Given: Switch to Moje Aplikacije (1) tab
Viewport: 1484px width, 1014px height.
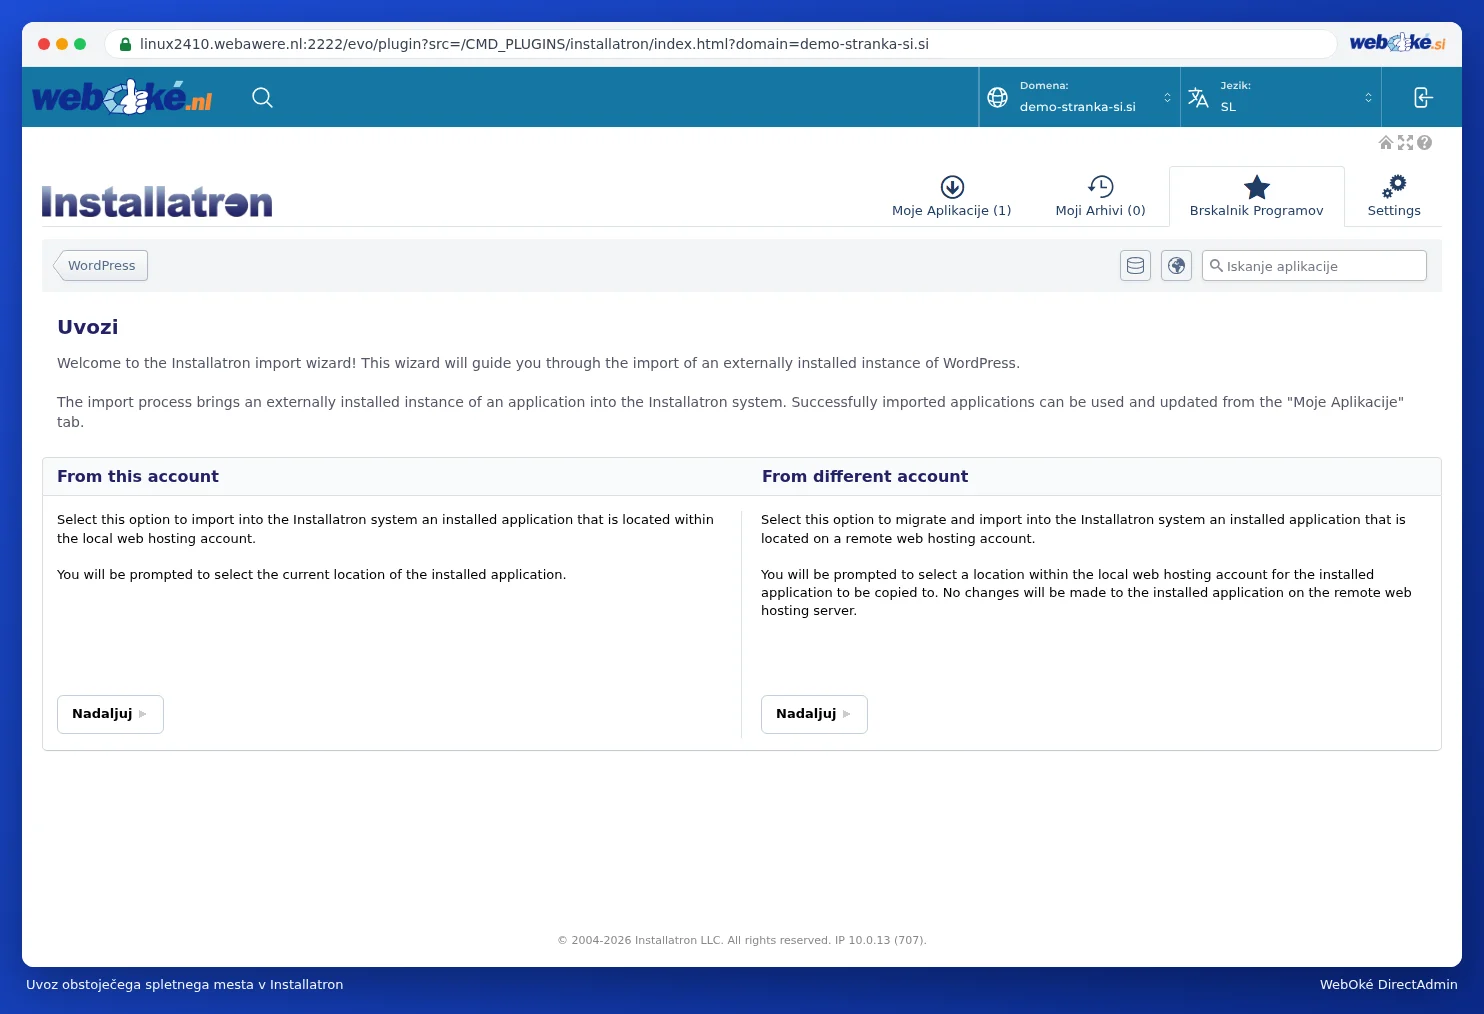Looking at the screenshot, I should point(951,196).
